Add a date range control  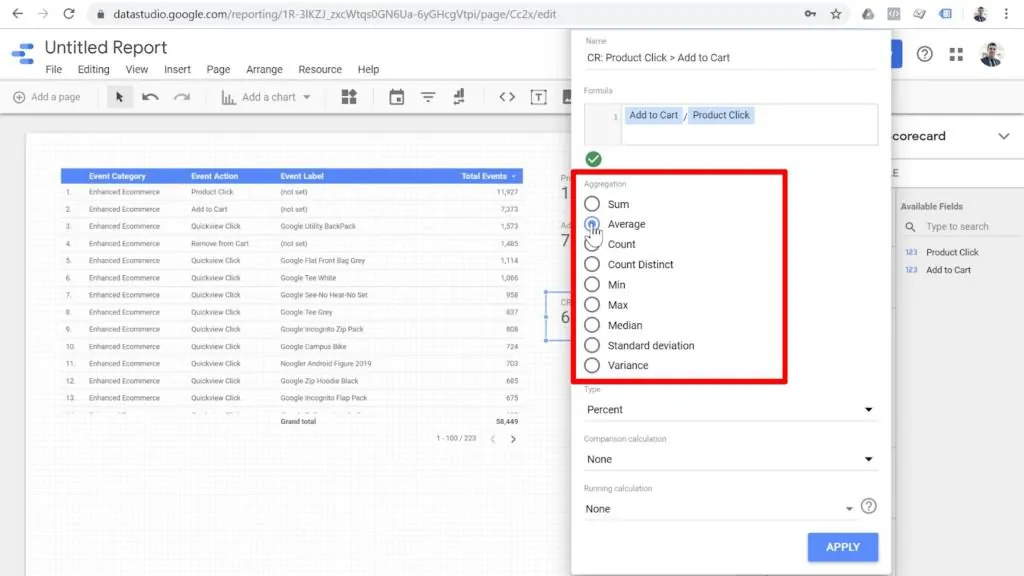click(397, 97)
